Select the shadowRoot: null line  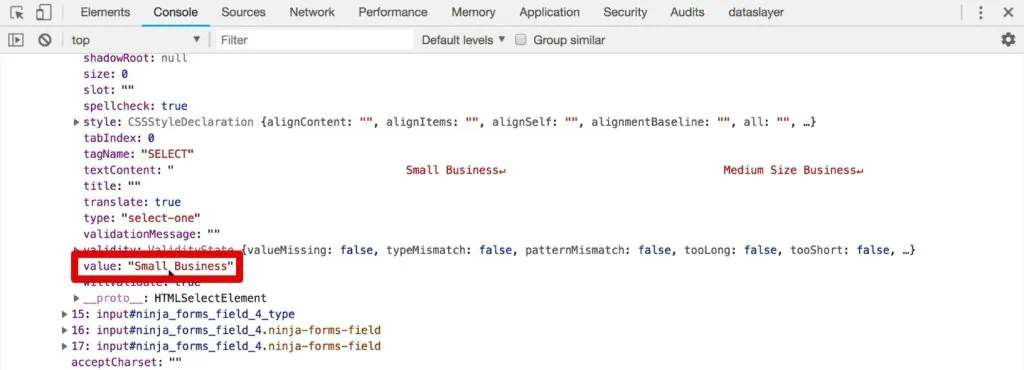(x=135, y=58)
